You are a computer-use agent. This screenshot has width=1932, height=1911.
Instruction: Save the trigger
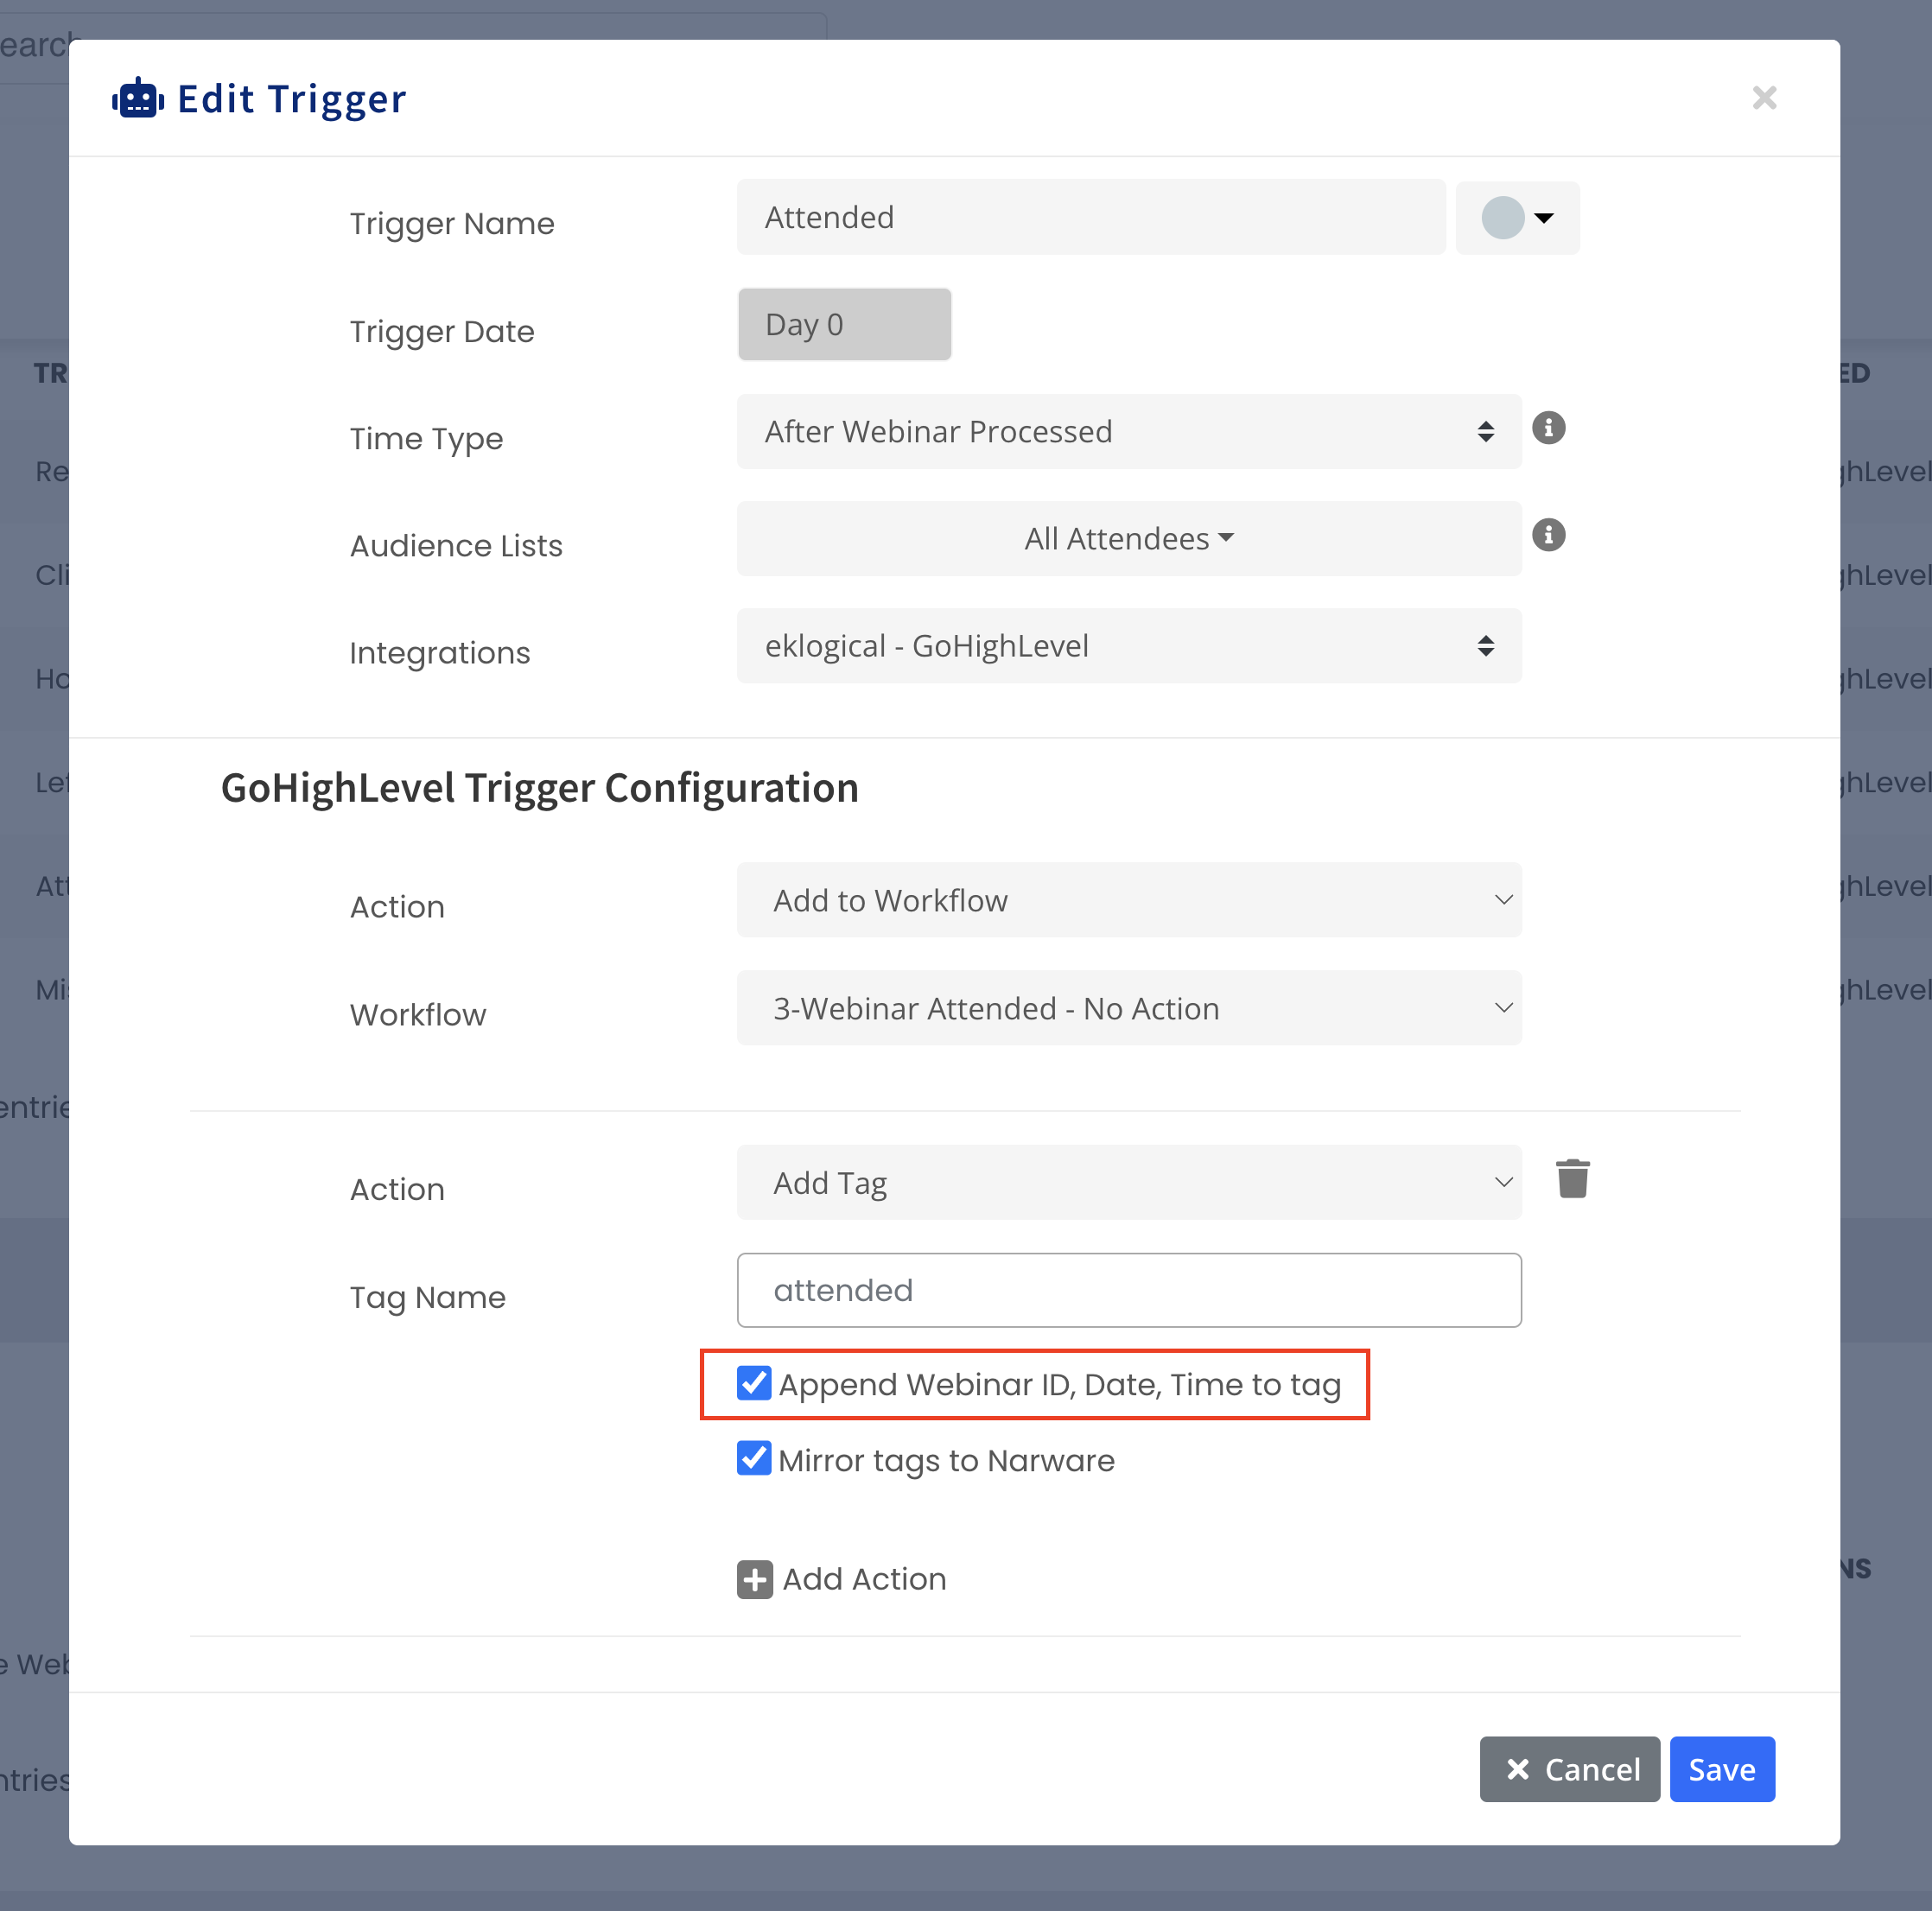pos(1722,1769)
